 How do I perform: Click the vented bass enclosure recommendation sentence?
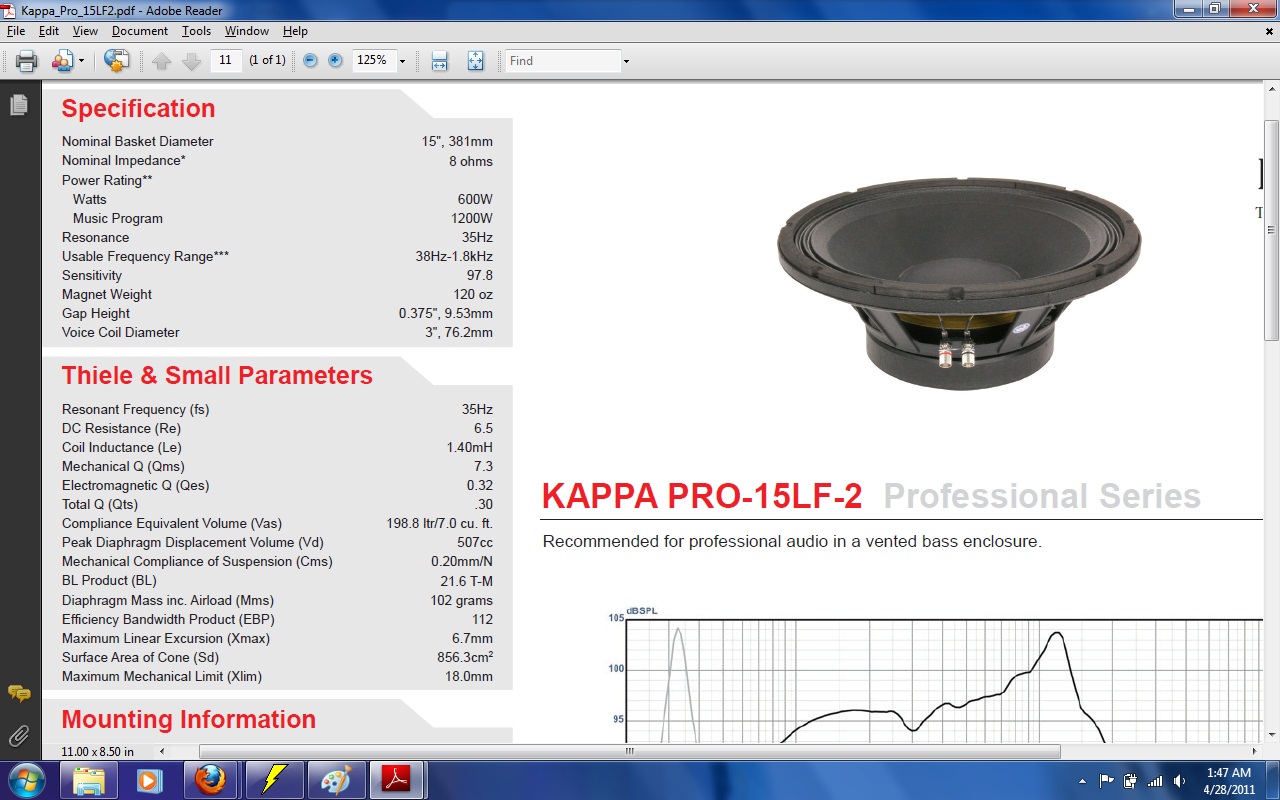[792, 542]
